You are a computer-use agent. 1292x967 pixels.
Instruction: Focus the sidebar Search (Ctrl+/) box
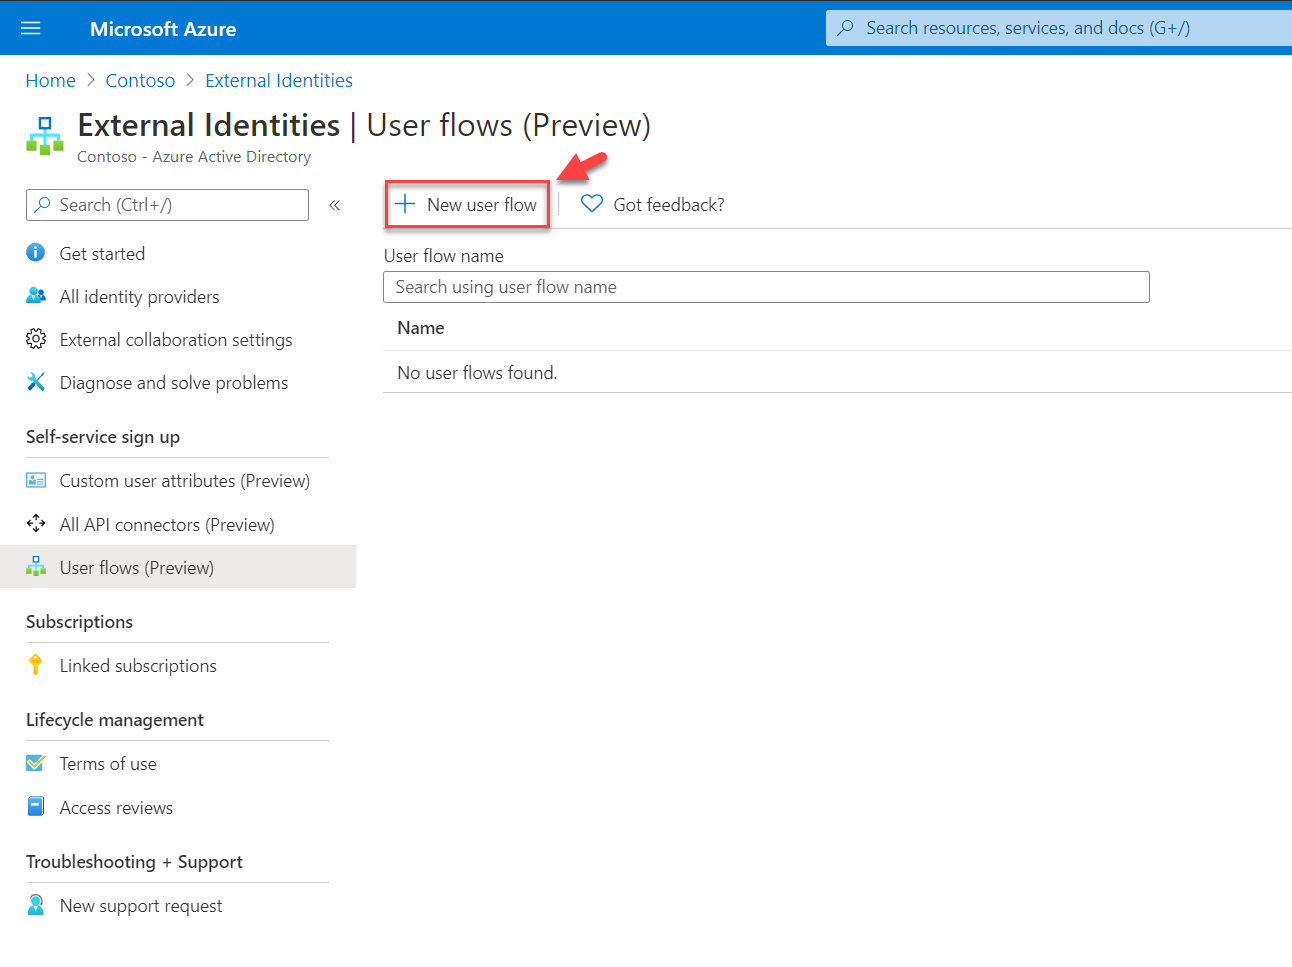click(167, 205)
